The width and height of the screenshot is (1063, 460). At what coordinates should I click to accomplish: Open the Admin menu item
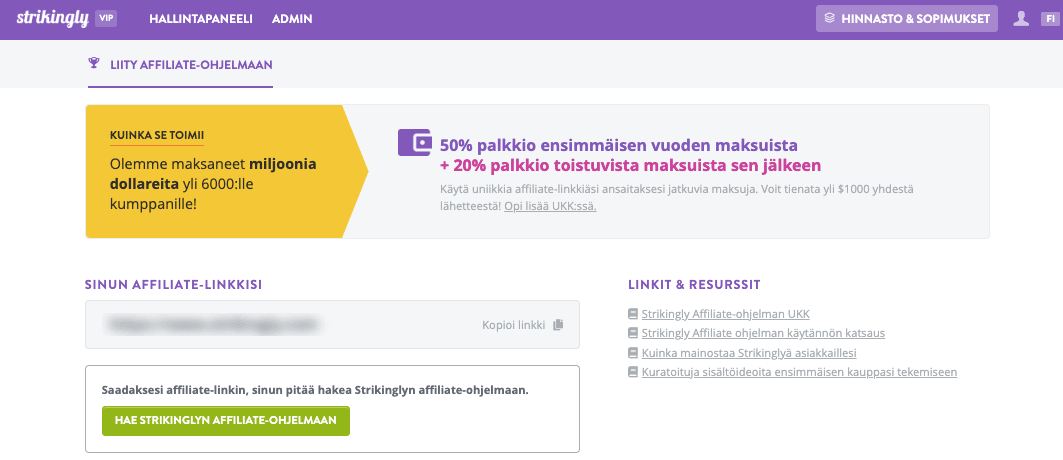[292, 19]
